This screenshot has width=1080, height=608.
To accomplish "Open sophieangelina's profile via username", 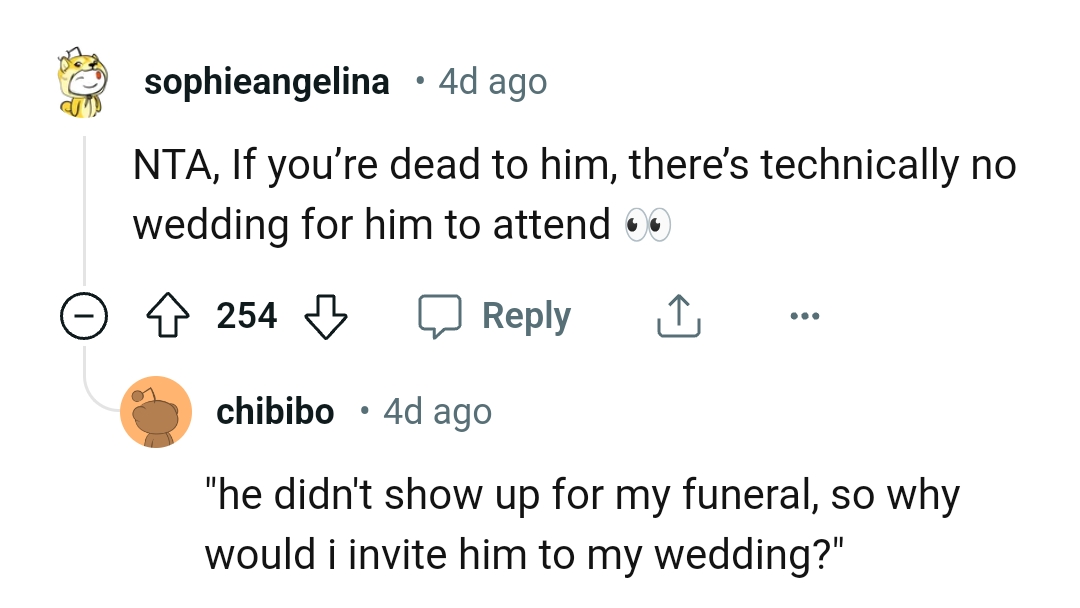I will [x=267, y=81].
